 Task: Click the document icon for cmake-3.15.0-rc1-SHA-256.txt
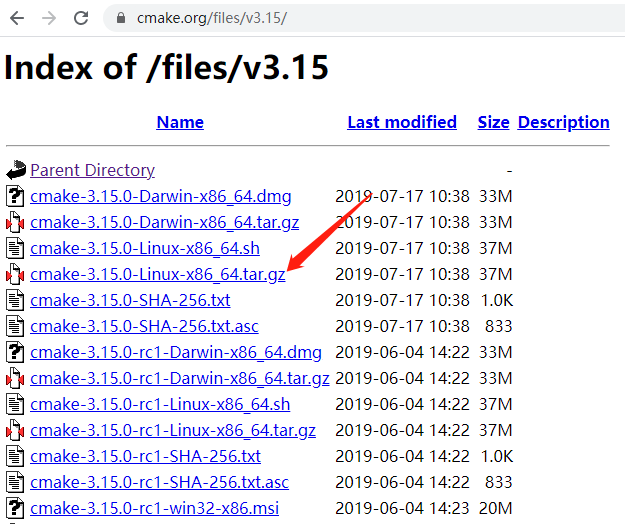[15, 456]
